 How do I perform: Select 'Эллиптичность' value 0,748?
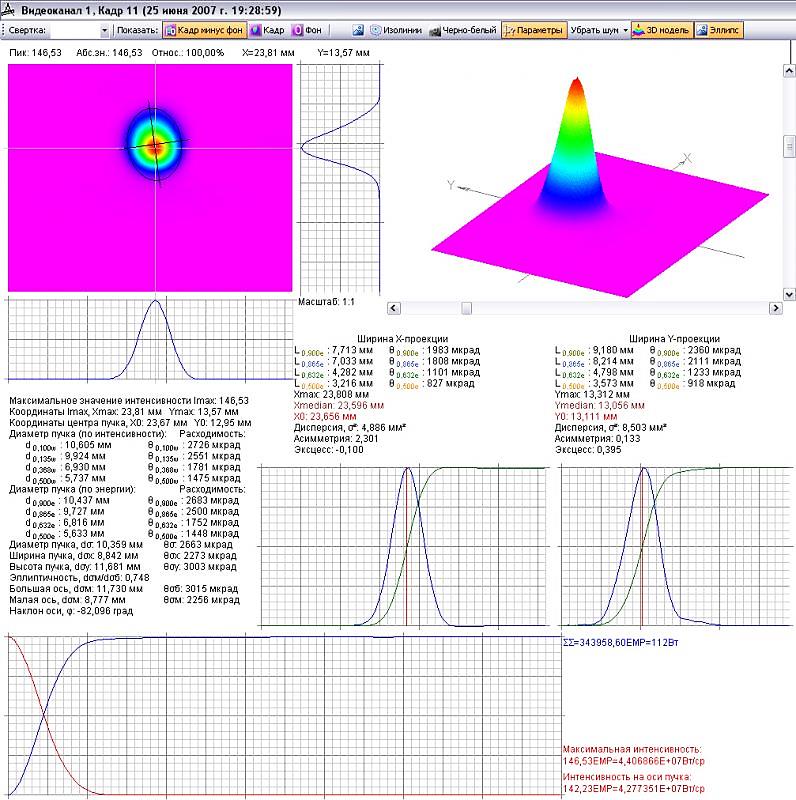click(x=137, y=578)
